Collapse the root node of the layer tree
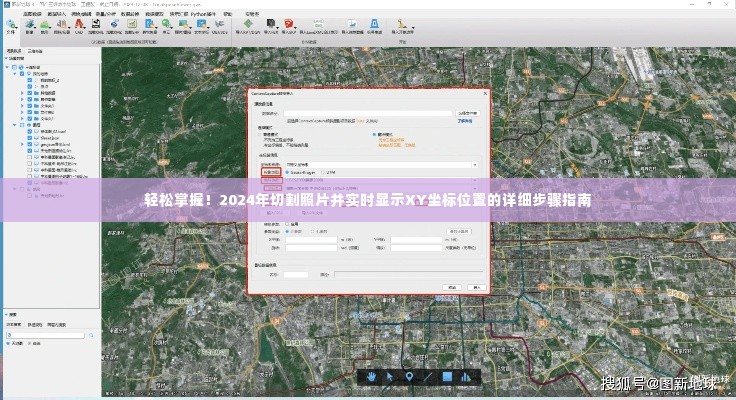Viewport: 736px width, 400px height. pyautogui.click(x=7, y=67)
